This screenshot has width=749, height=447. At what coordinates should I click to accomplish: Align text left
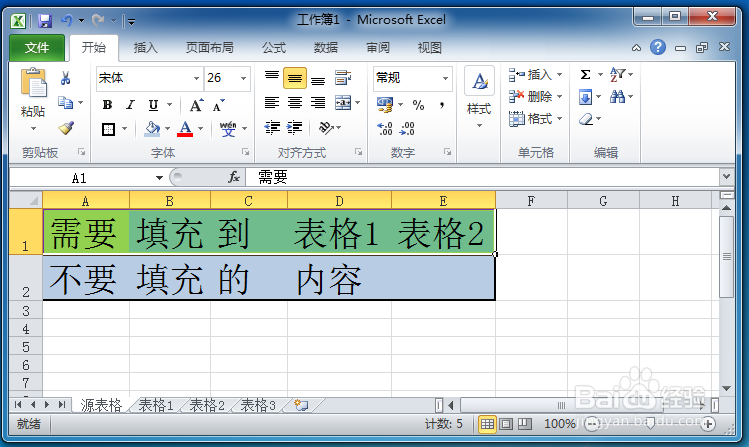[x=272, y=102]
